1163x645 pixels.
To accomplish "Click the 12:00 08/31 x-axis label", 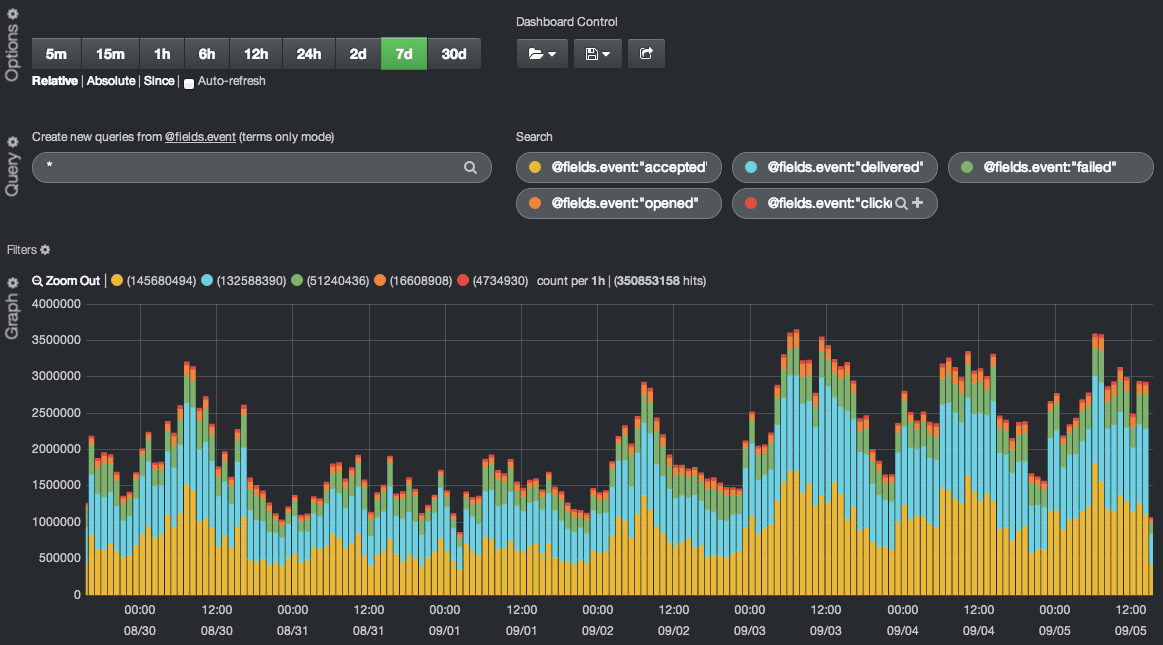I will click(369, 620).
